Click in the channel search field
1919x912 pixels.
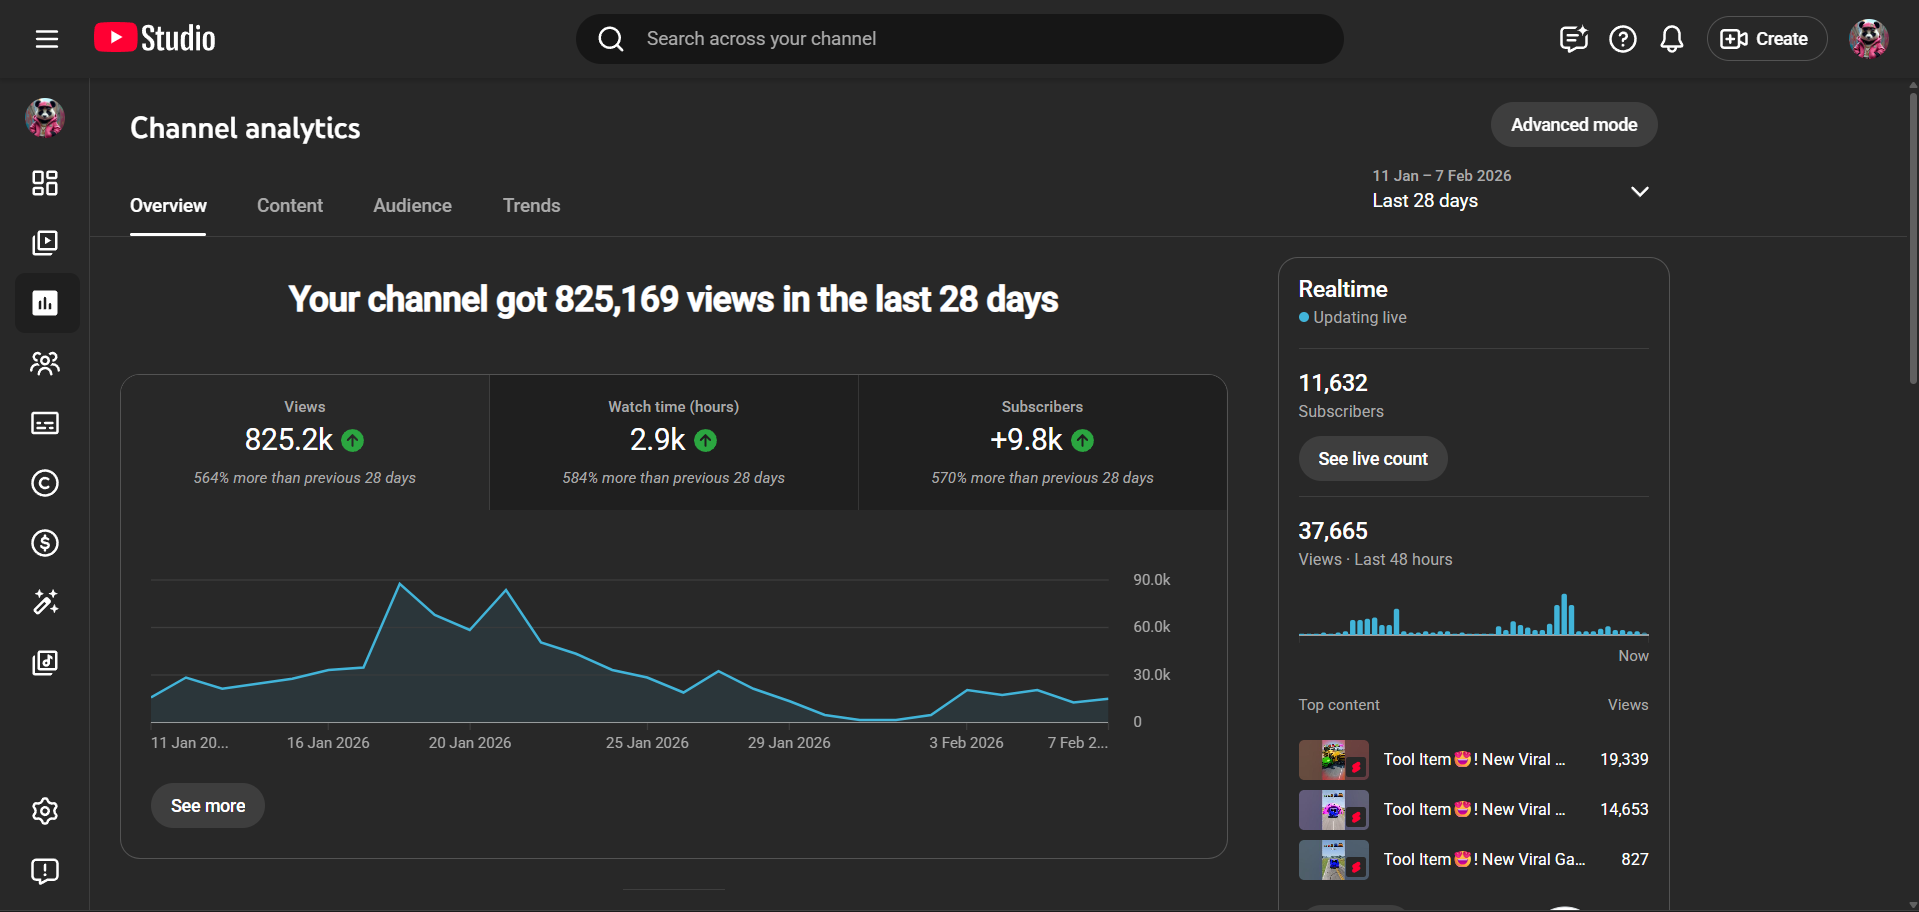960,39
